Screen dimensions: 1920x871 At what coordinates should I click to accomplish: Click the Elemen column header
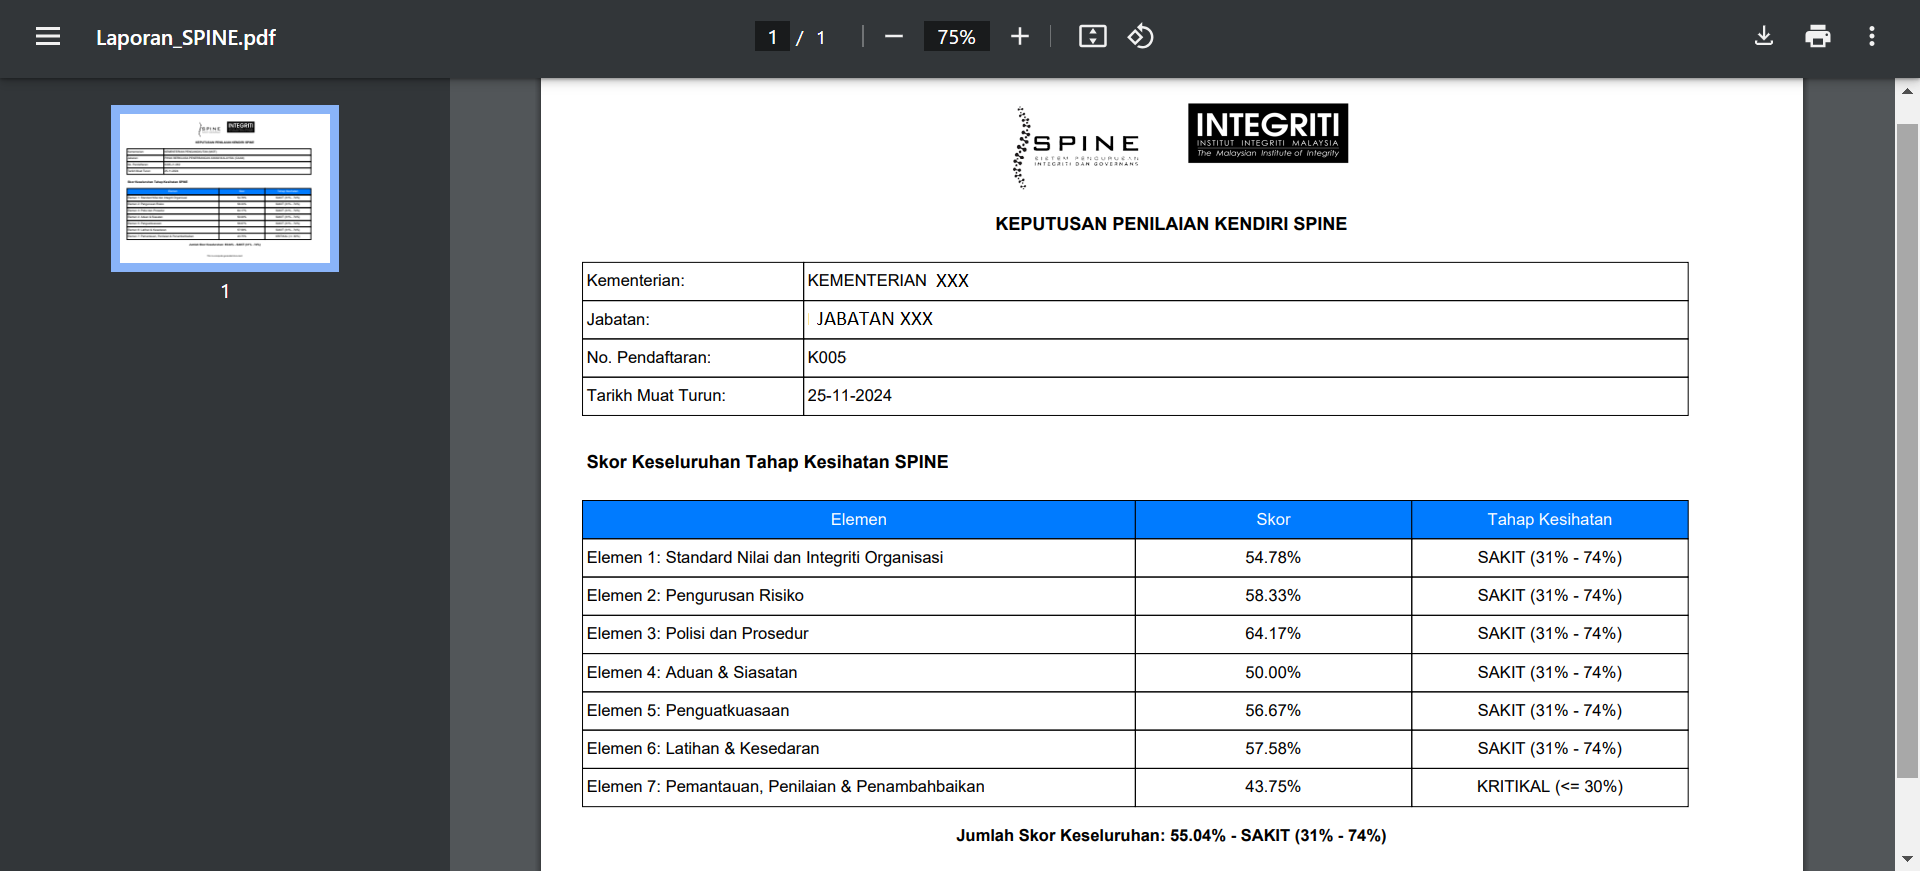click(858, 520)
